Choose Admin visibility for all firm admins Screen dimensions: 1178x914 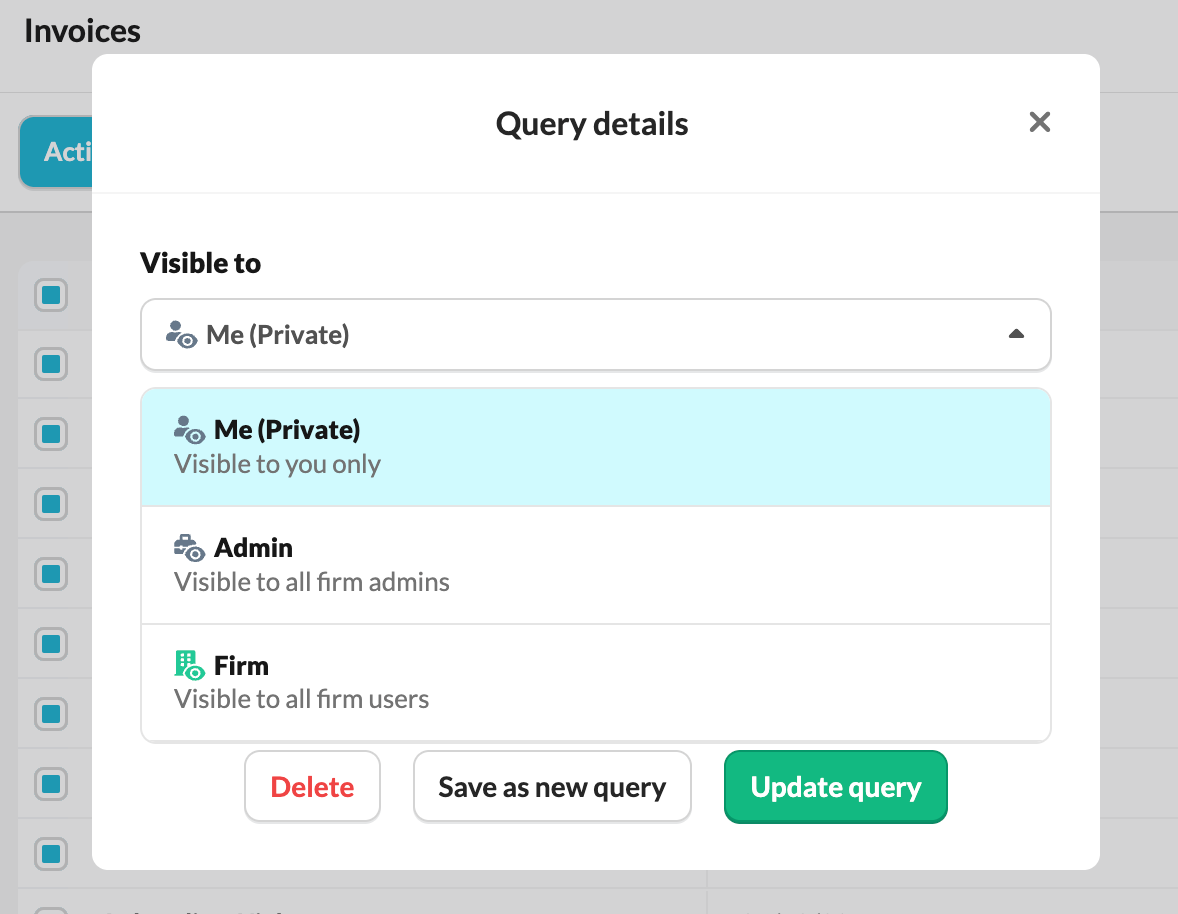(595, 565)
